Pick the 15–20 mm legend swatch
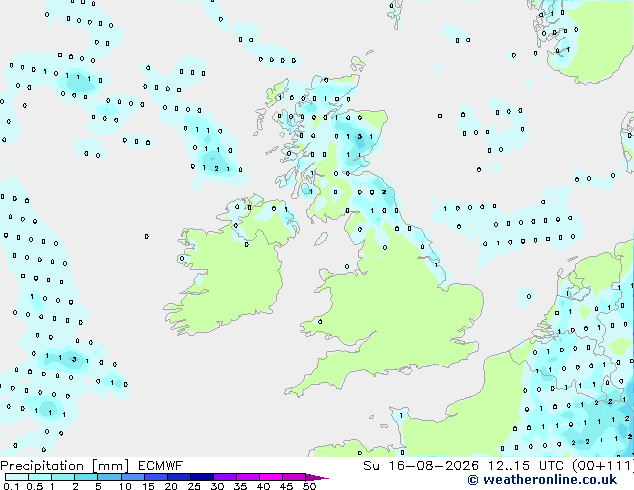 (x=155, y=477)
